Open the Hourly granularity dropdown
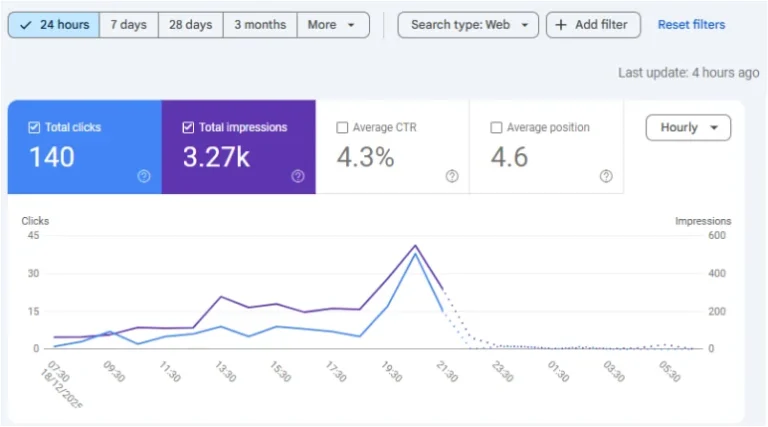This screenshot has width=768, height=427. 688,128
